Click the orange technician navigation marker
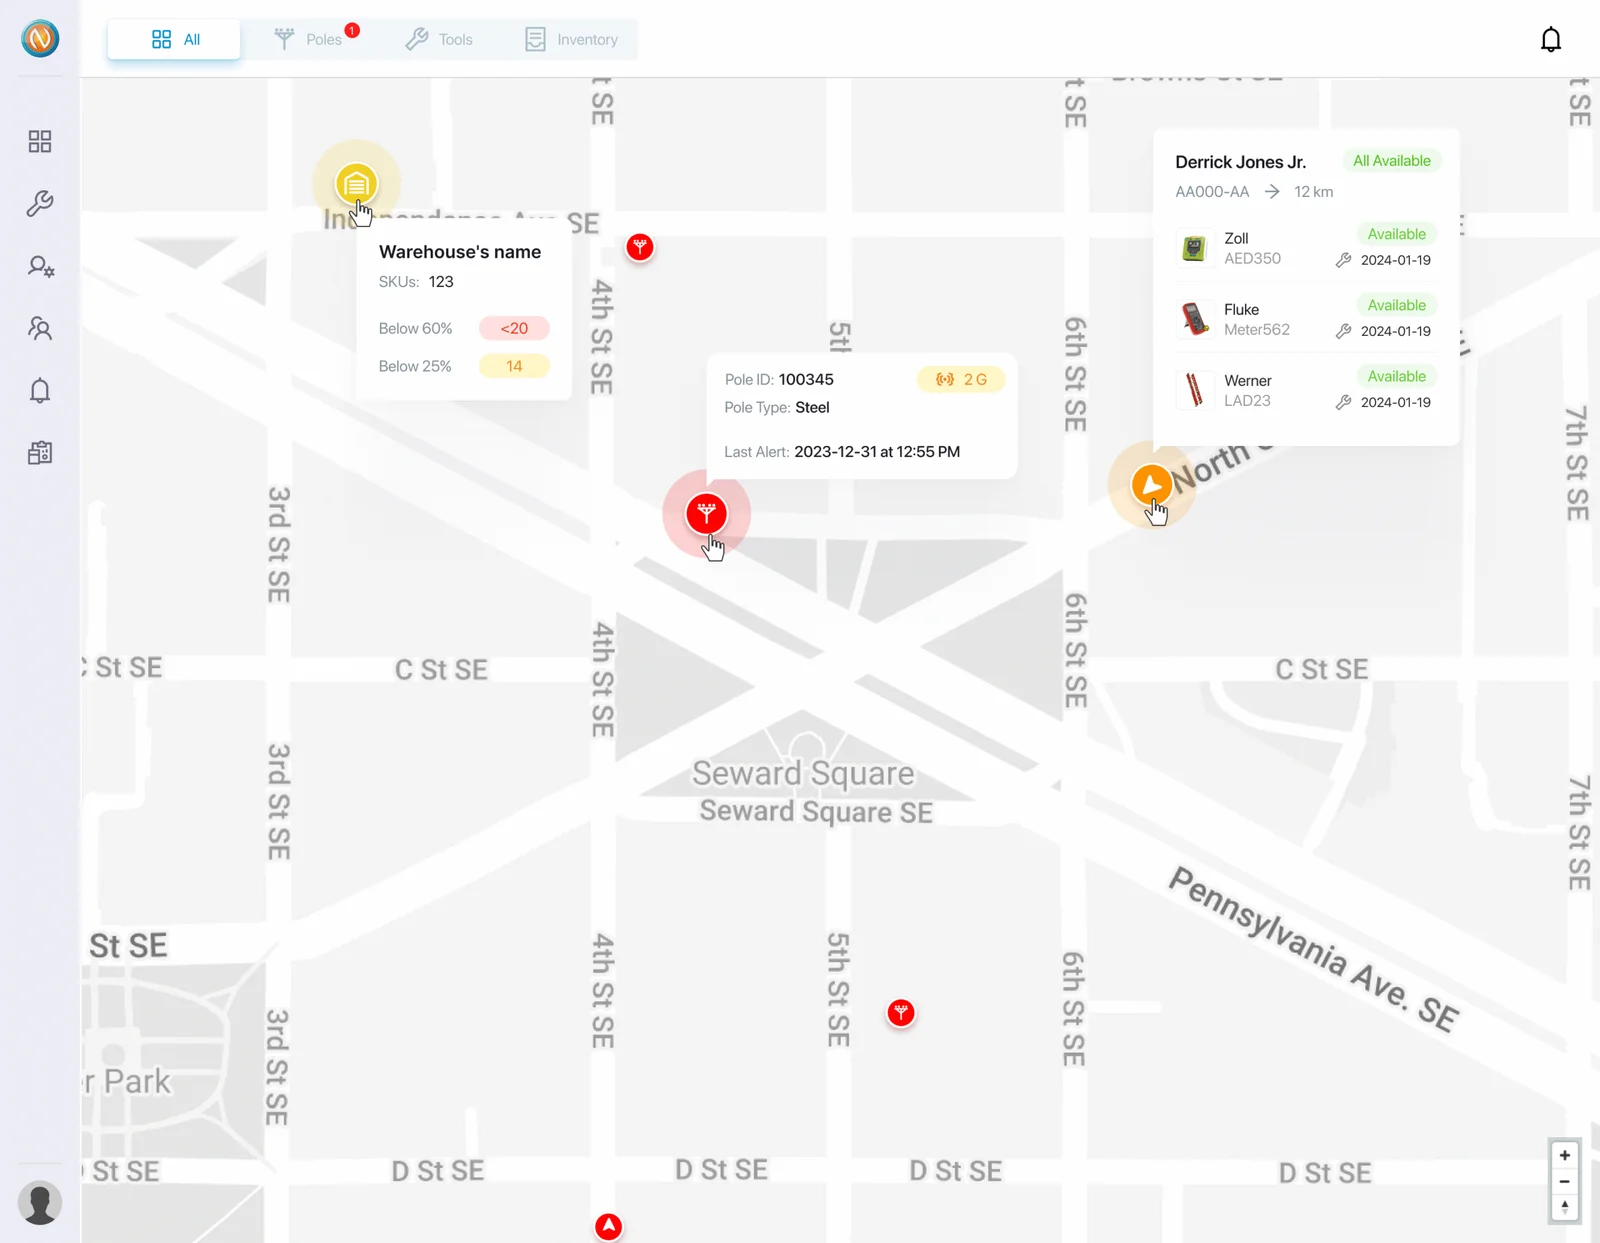This screenshot has width=1600, height=1243. coord(1151,485)
